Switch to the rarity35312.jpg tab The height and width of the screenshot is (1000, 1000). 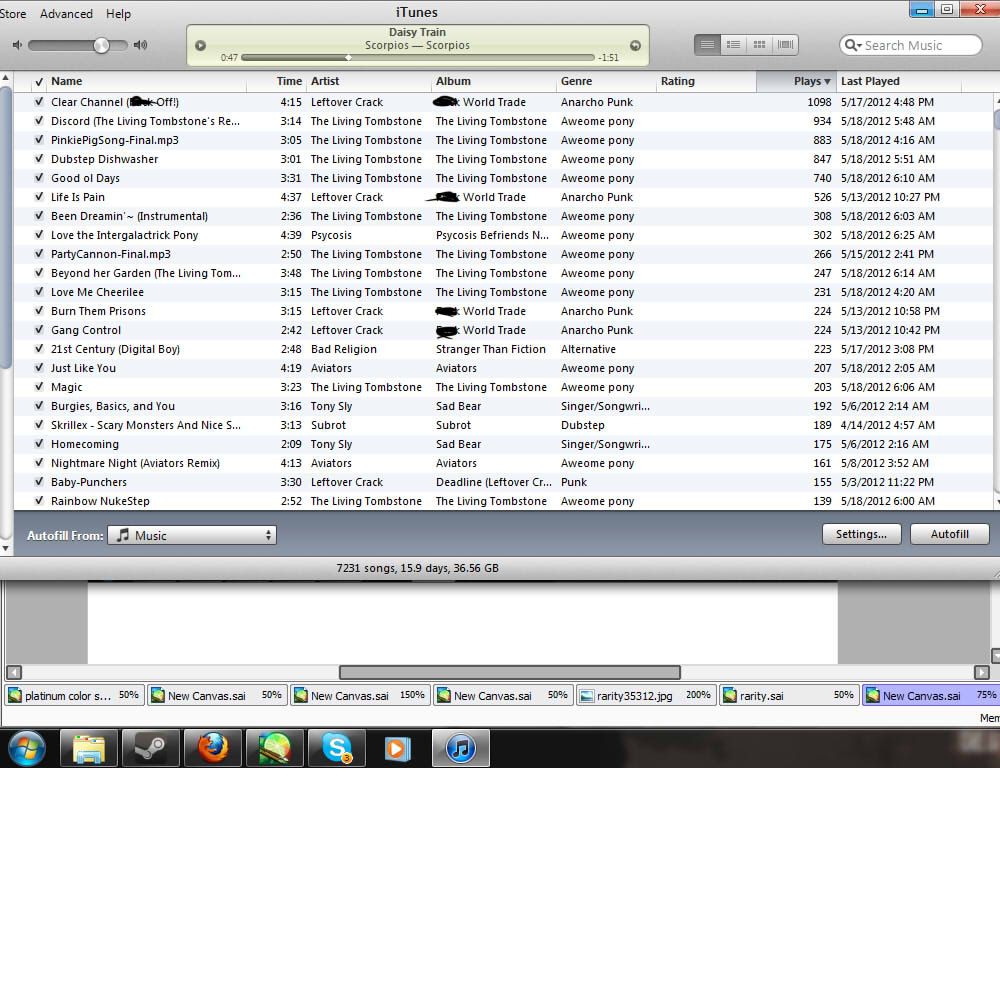pos(645,695)
